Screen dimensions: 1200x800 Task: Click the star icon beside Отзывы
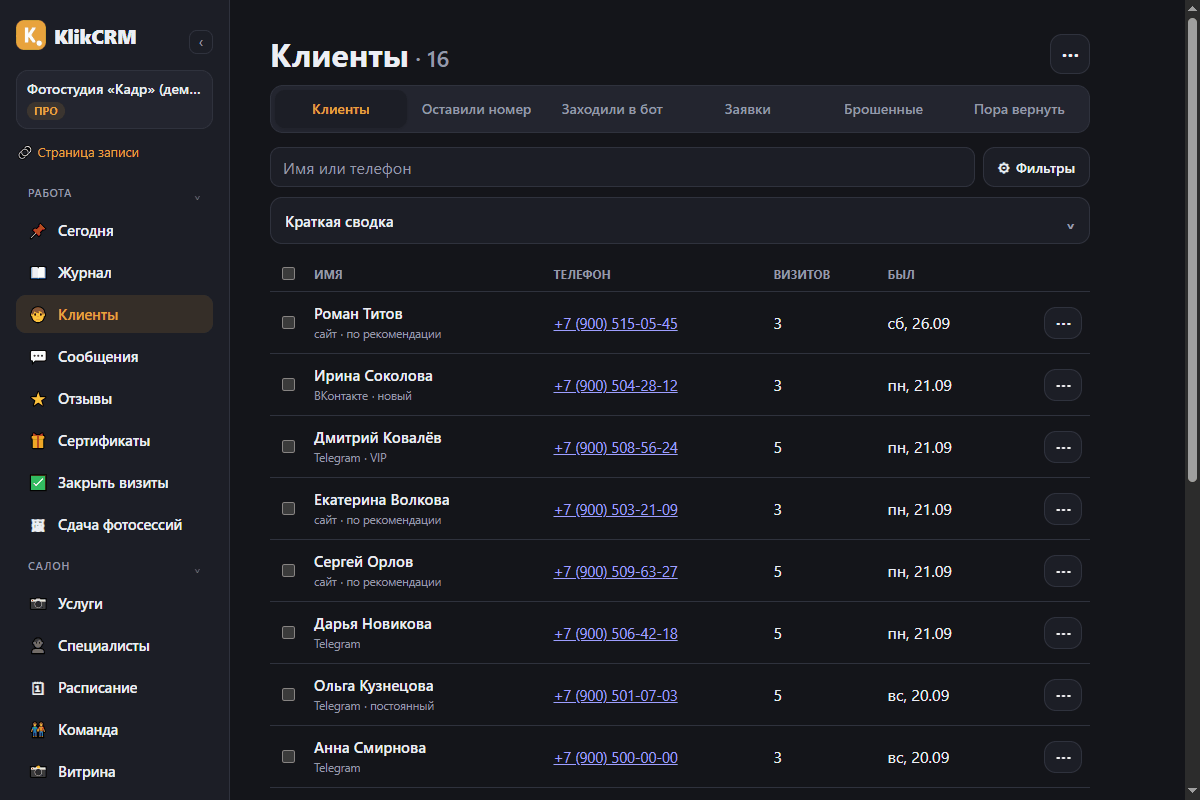pyautogui.click(x=38, y=399)
